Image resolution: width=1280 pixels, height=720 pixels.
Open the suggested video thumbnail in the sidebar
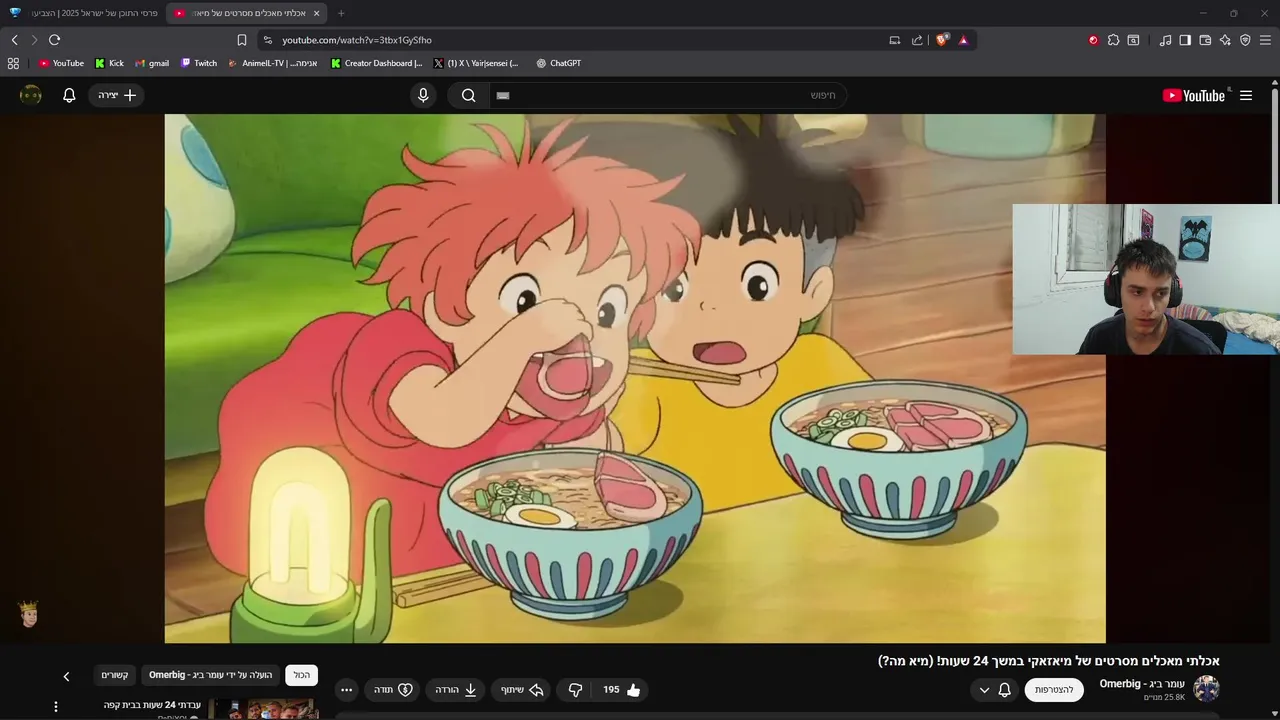point(263,709)
